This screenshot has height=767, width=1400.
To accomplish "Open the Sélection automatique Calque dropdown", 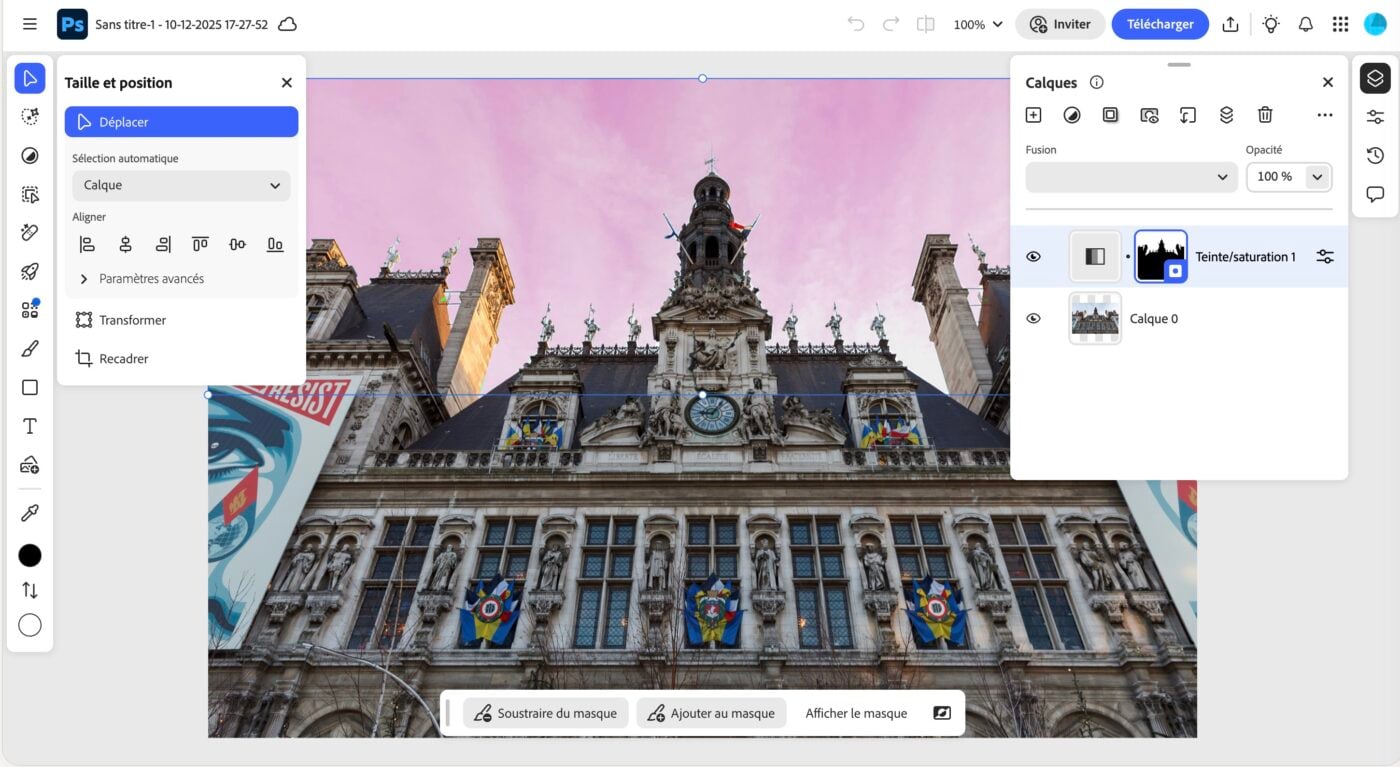I will coord(181,185).
